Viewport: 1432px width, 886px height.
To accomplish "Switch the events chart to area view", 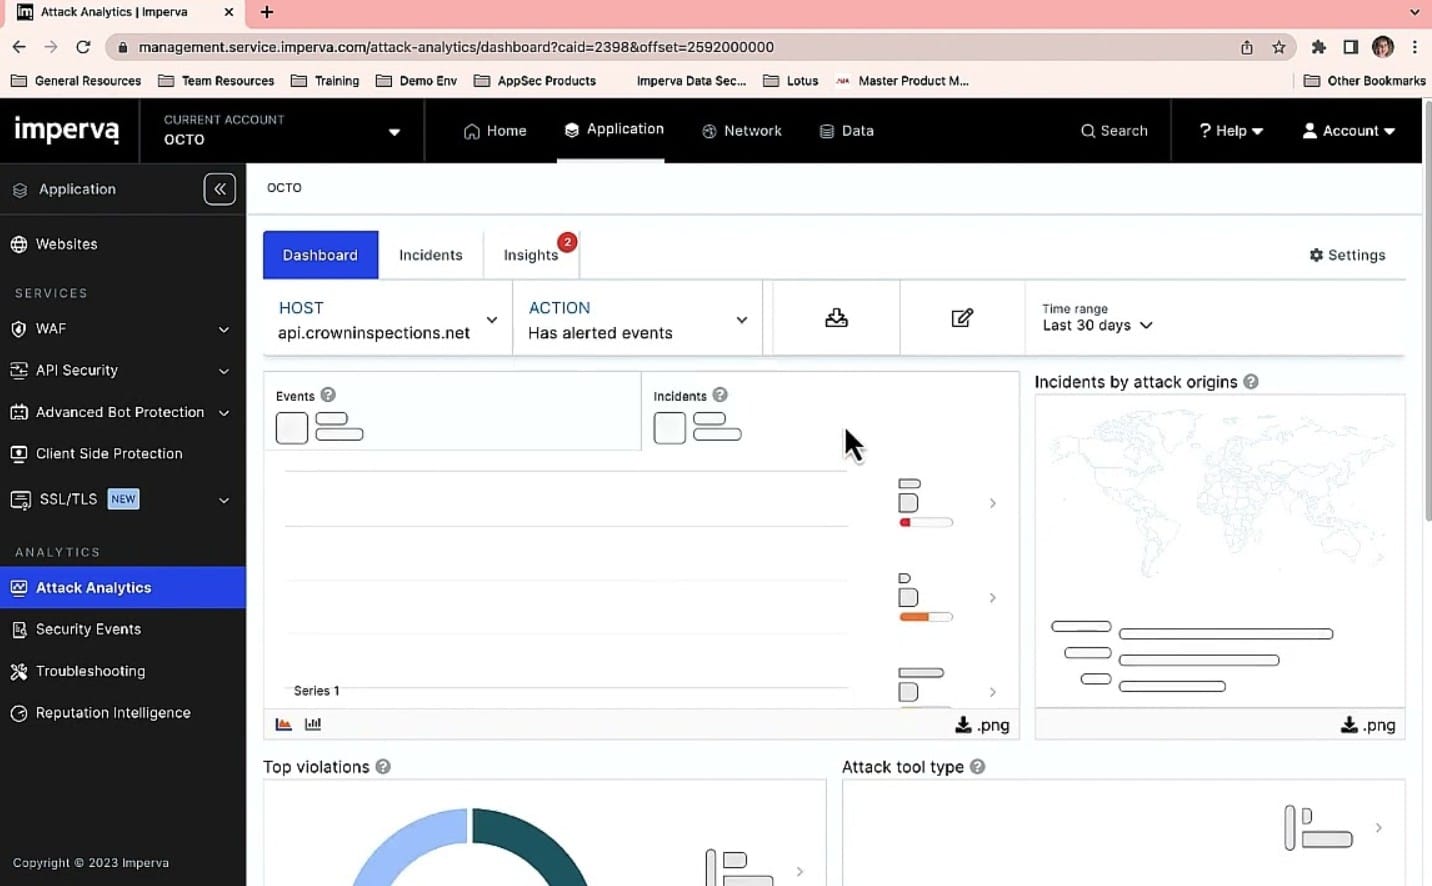I will click(x=284, y=724).
